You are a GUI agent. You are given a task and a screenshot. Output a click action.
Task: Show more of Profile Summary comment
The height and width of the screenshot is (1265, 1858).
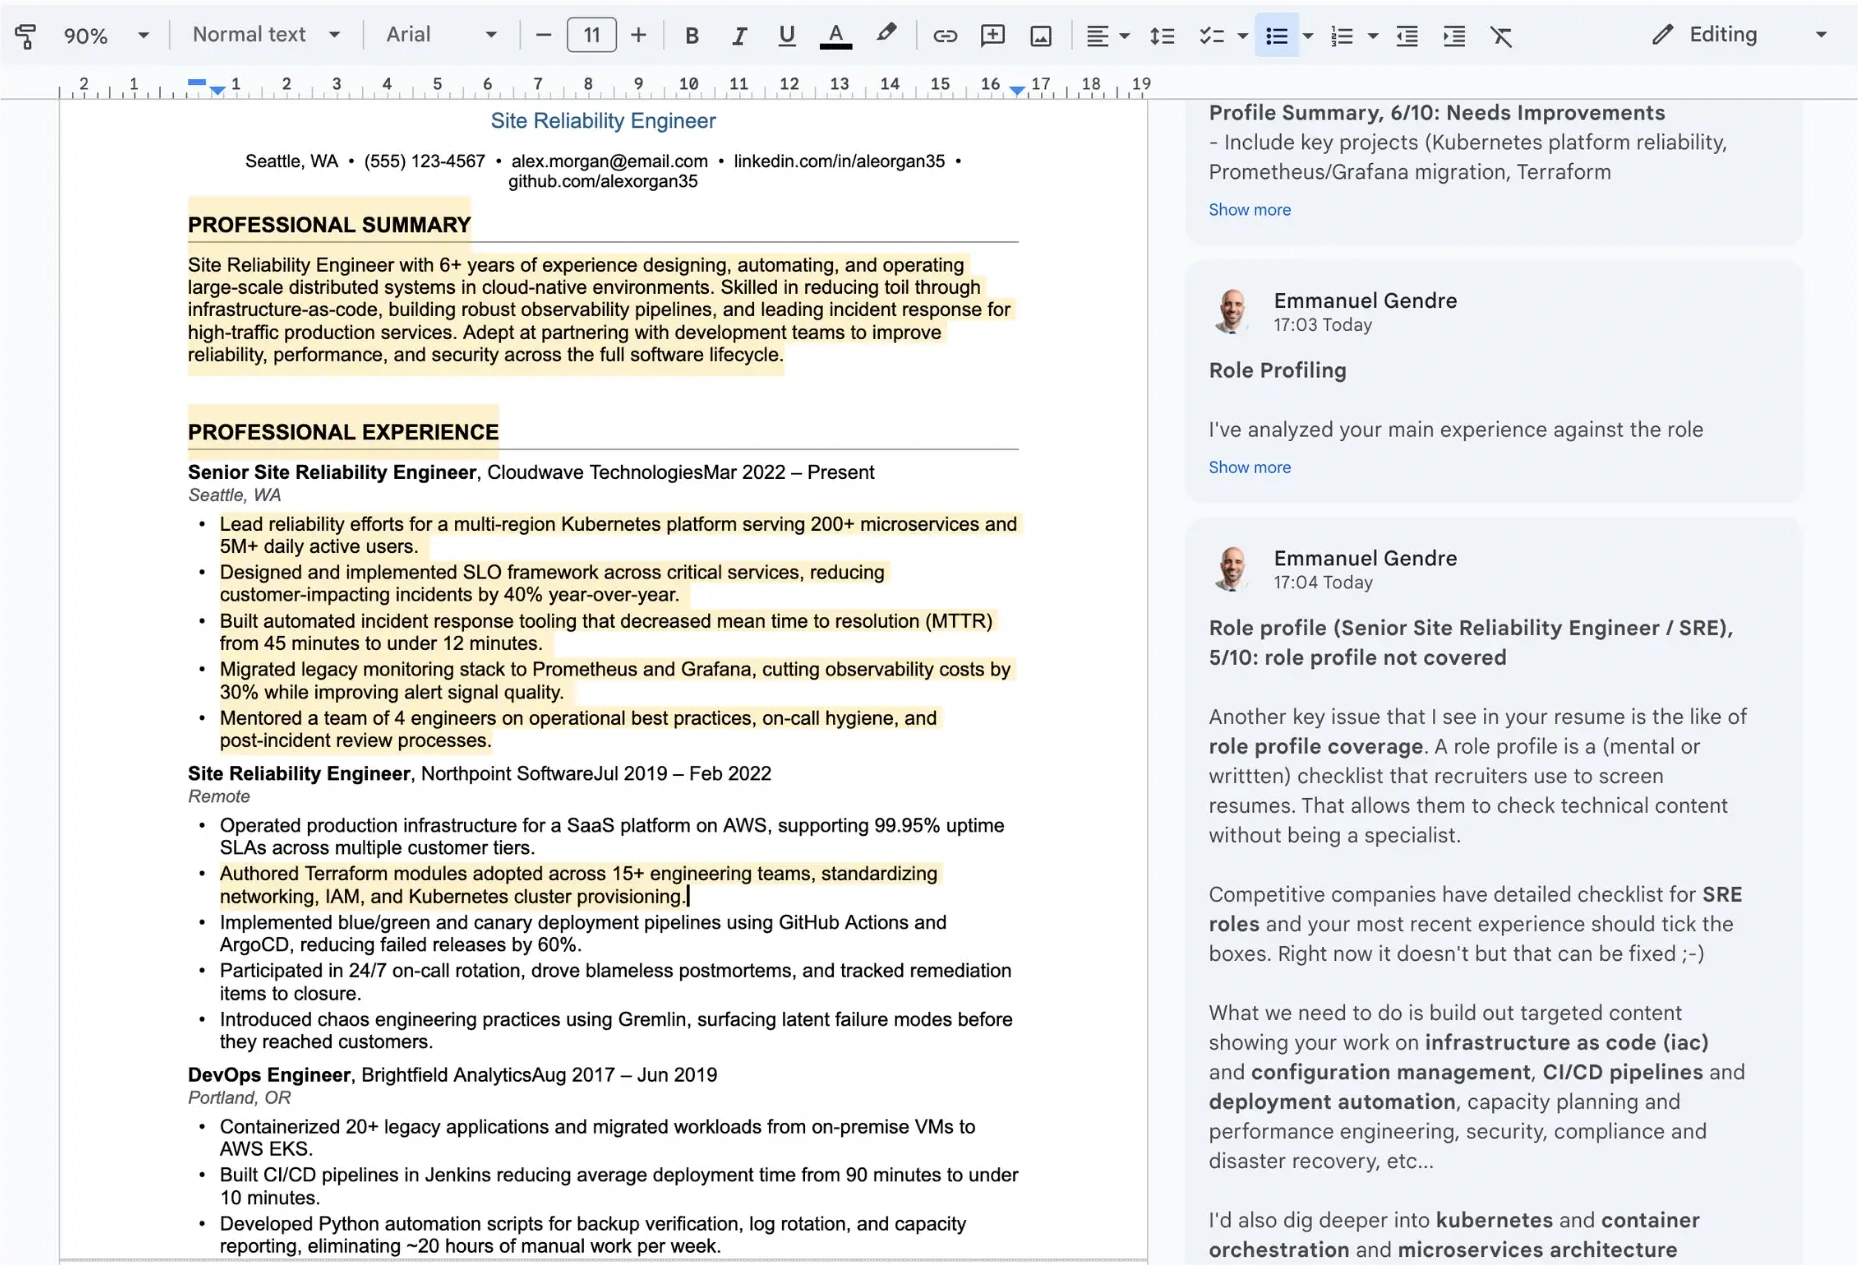coord(1249,210)
